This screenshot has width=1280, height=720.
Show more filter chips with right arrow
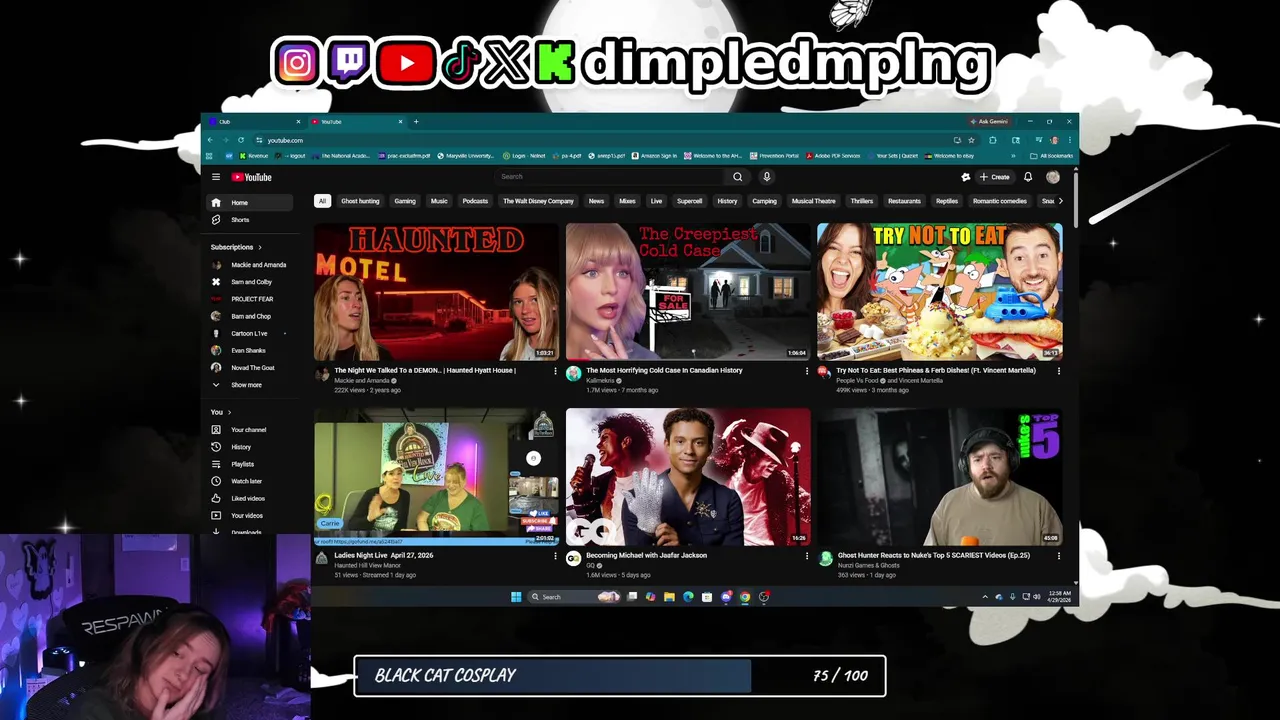coord(1061,201)
